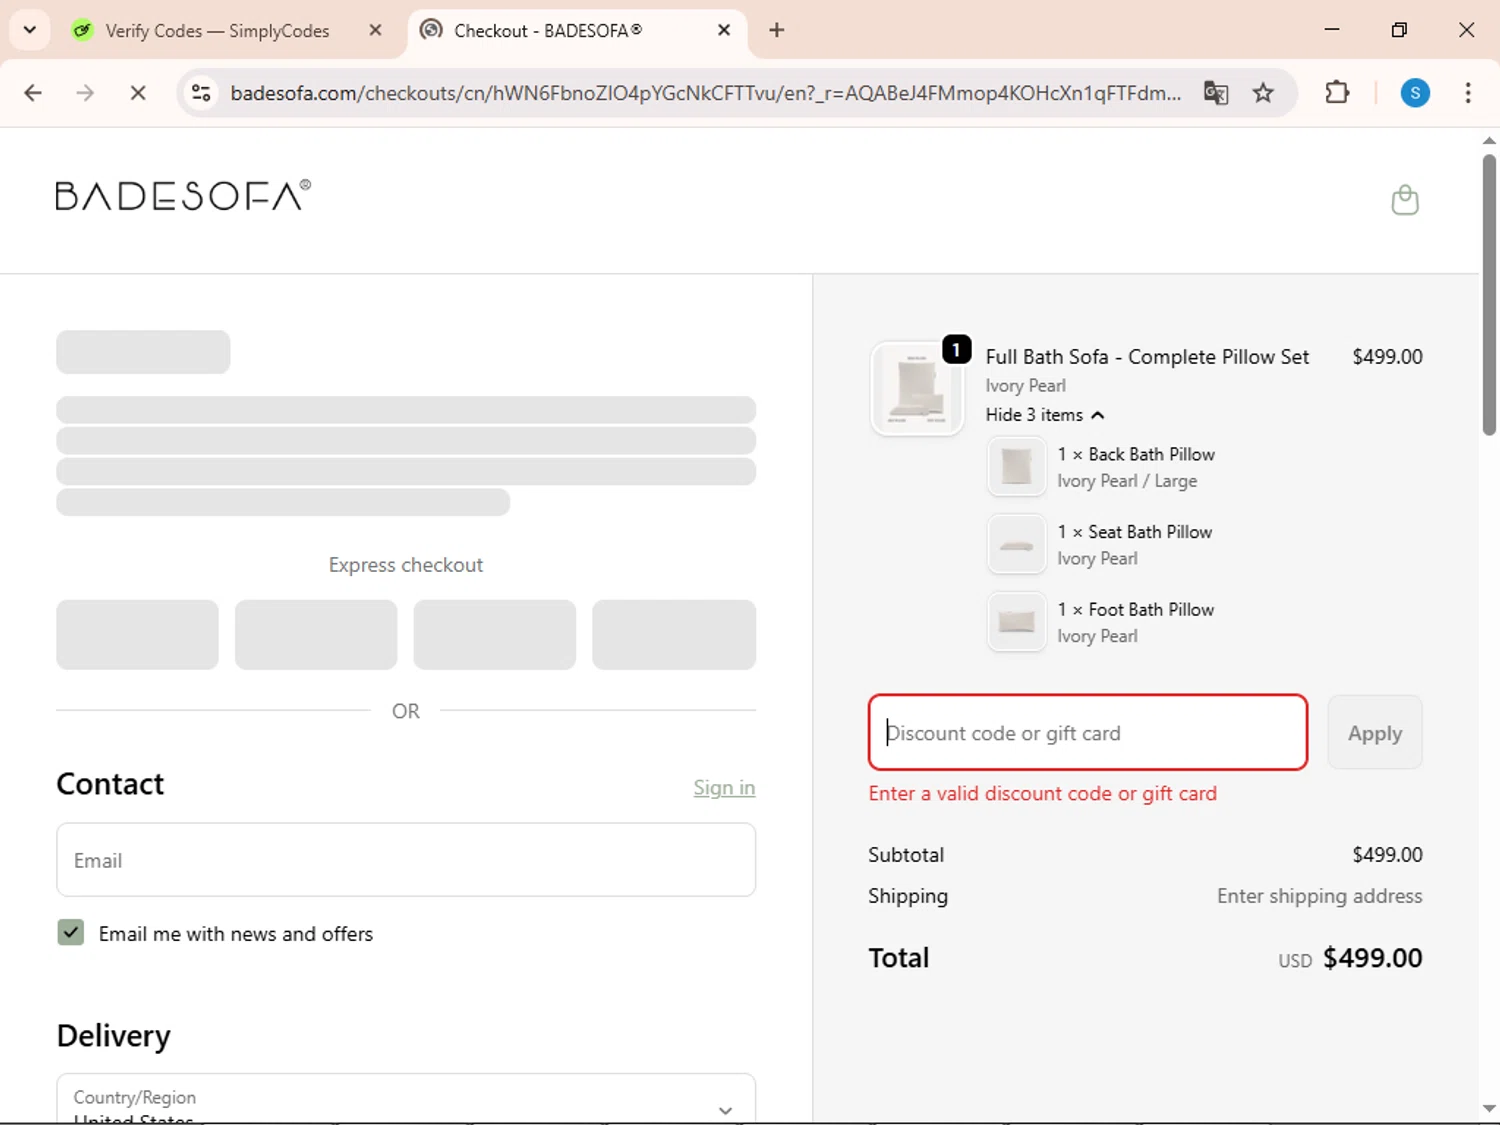Image resolution: width=1500 pixels, height=1125 pixels.
Task: Open the tab search dropdown arrow
Action: click(30, 30)
